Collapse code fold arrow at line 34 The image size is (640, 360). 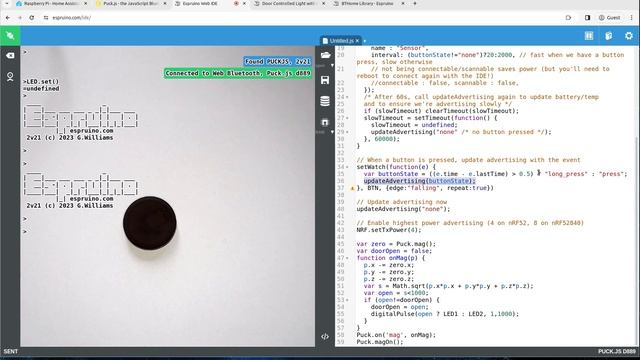[347, 167]
